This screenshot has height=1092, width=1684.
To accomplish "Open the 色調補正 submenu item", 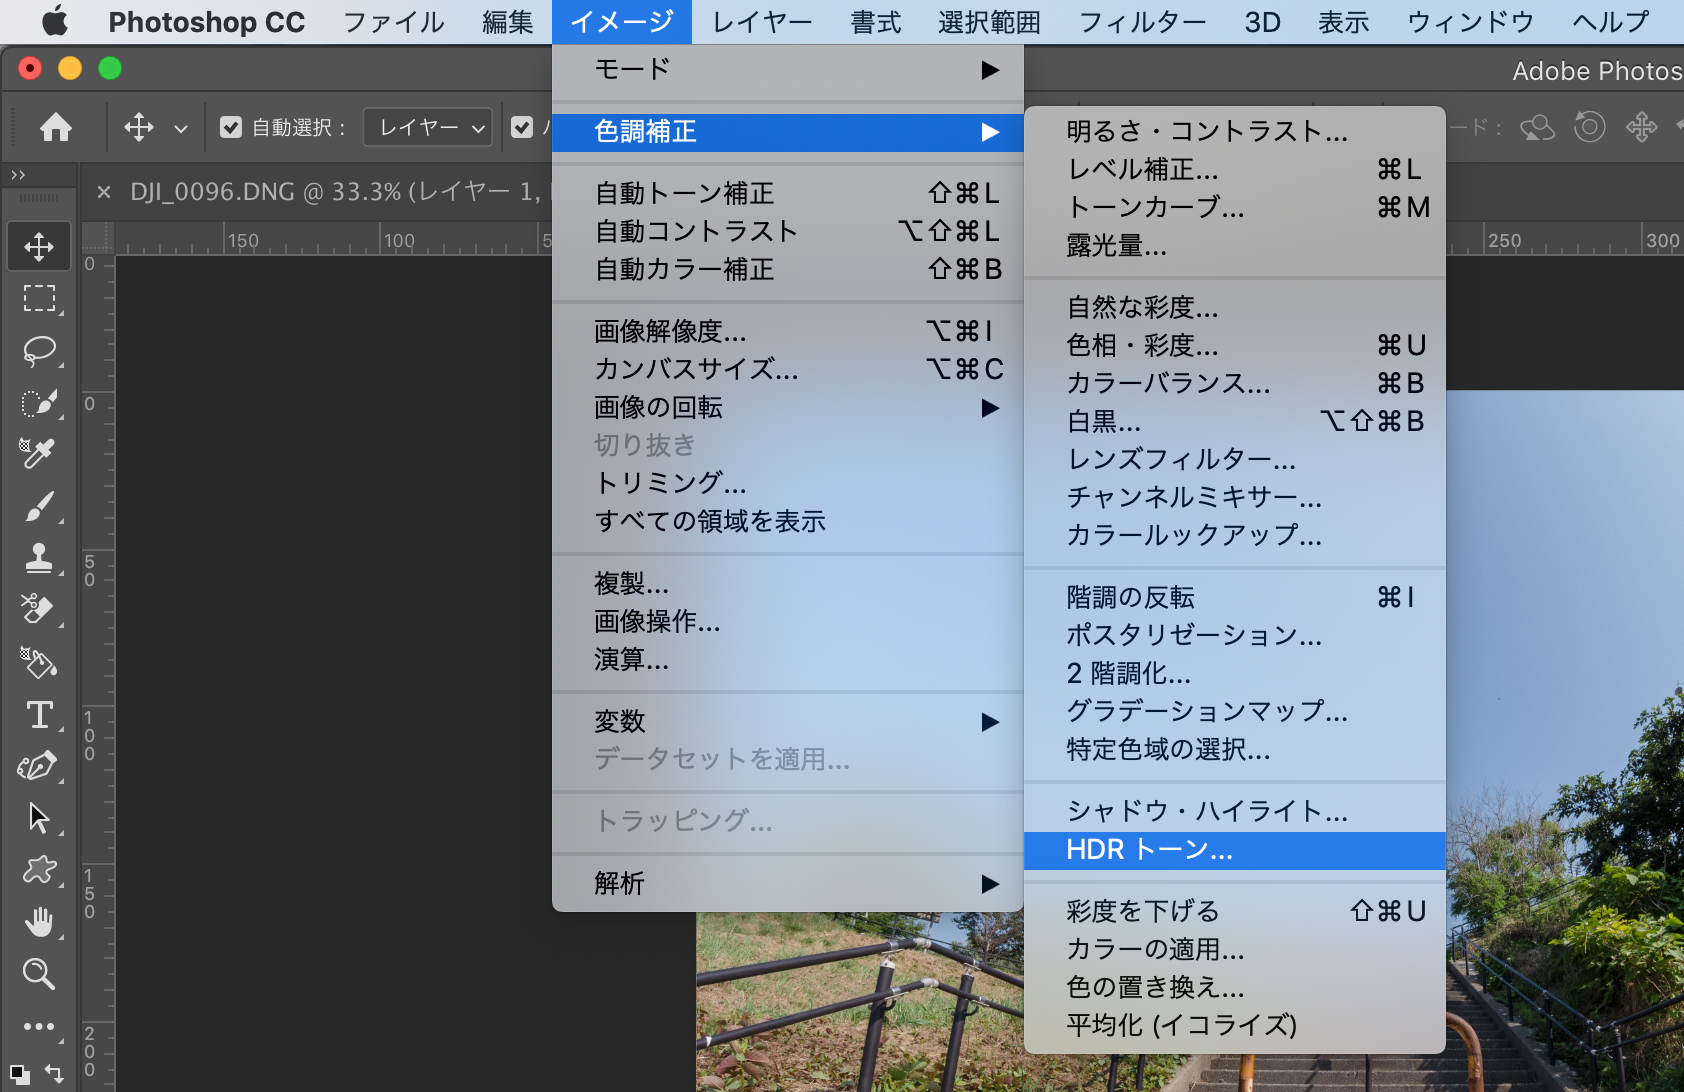I will point(788,132).
